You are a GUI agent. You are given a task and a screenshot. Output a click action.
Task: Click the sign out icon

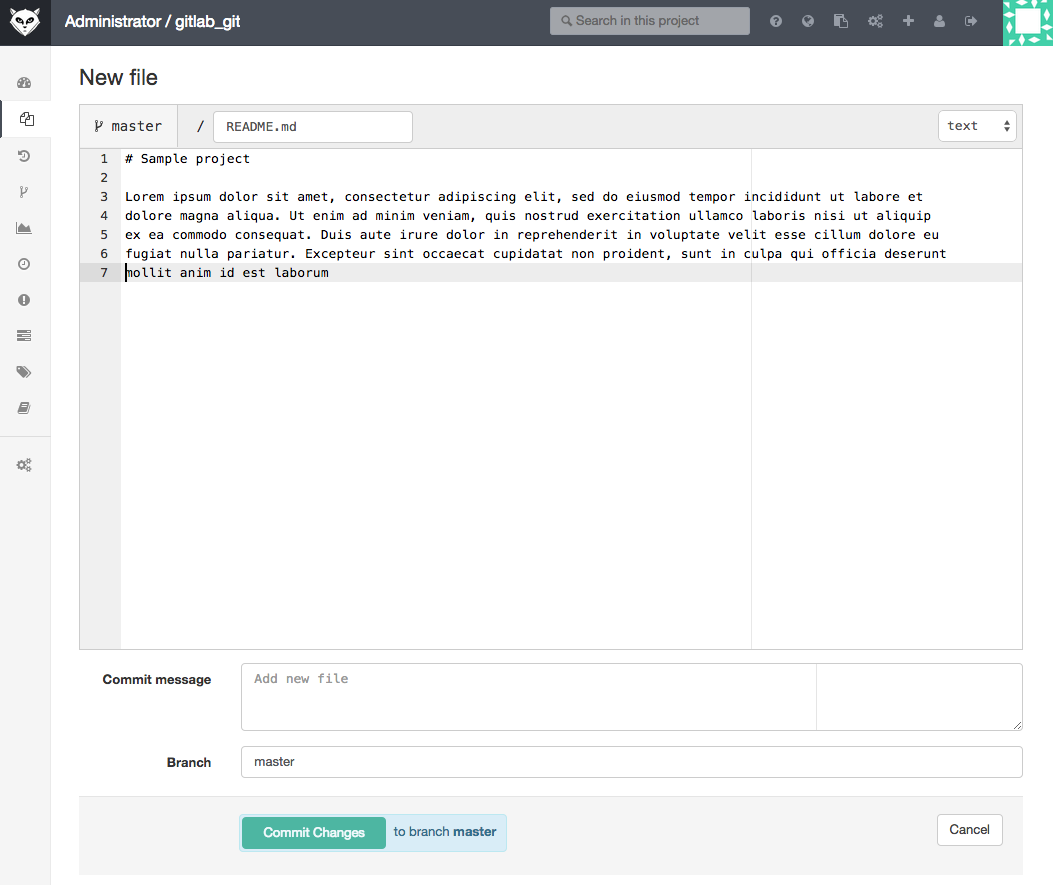[971, 21]
